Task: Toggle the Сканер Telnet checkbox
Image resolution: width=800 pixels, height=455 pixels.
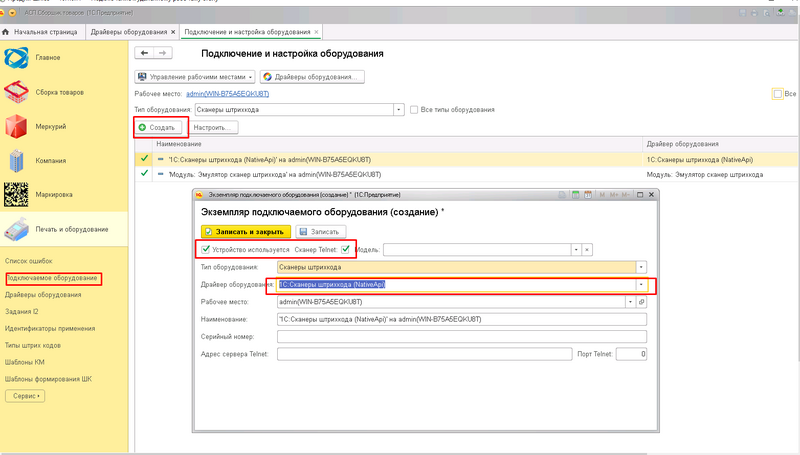Action: coord(345,249)
